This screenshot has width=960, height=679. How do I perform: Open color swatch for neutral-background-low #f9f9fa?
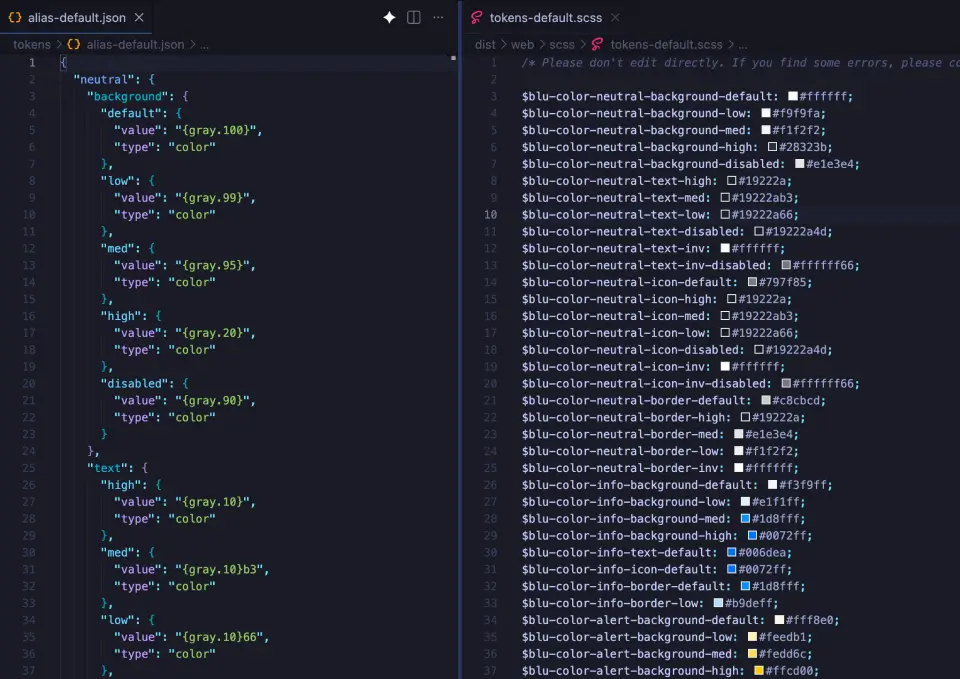point(766,113)
